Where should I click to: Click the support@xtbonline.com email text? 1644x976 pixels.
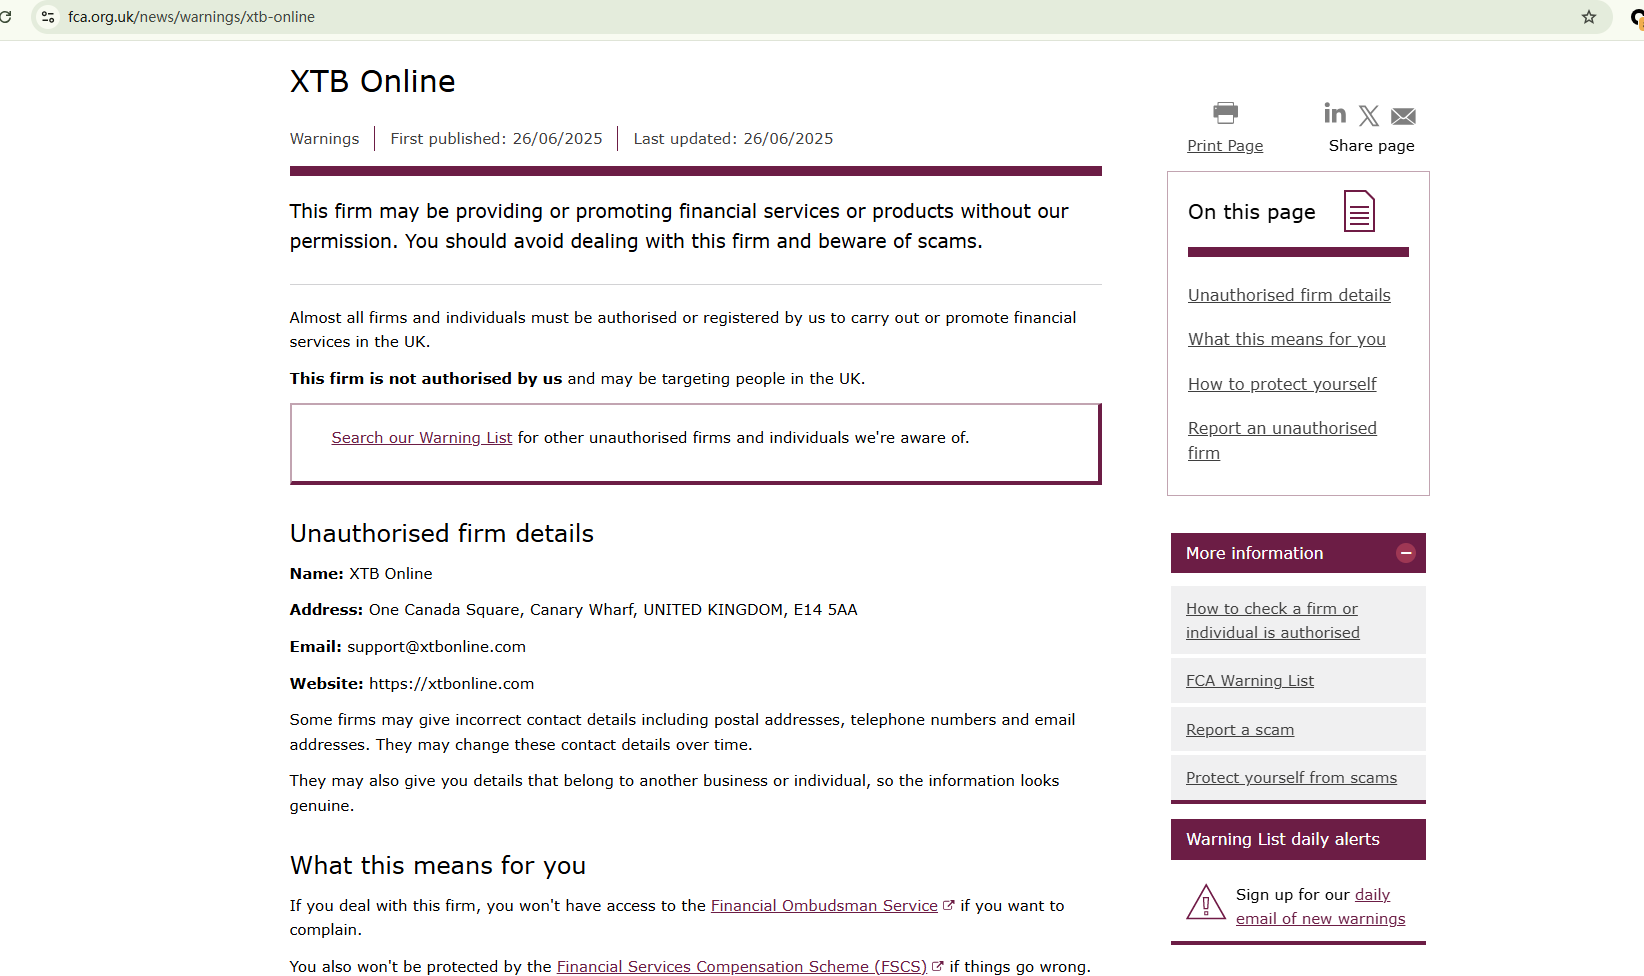(436, 647)
